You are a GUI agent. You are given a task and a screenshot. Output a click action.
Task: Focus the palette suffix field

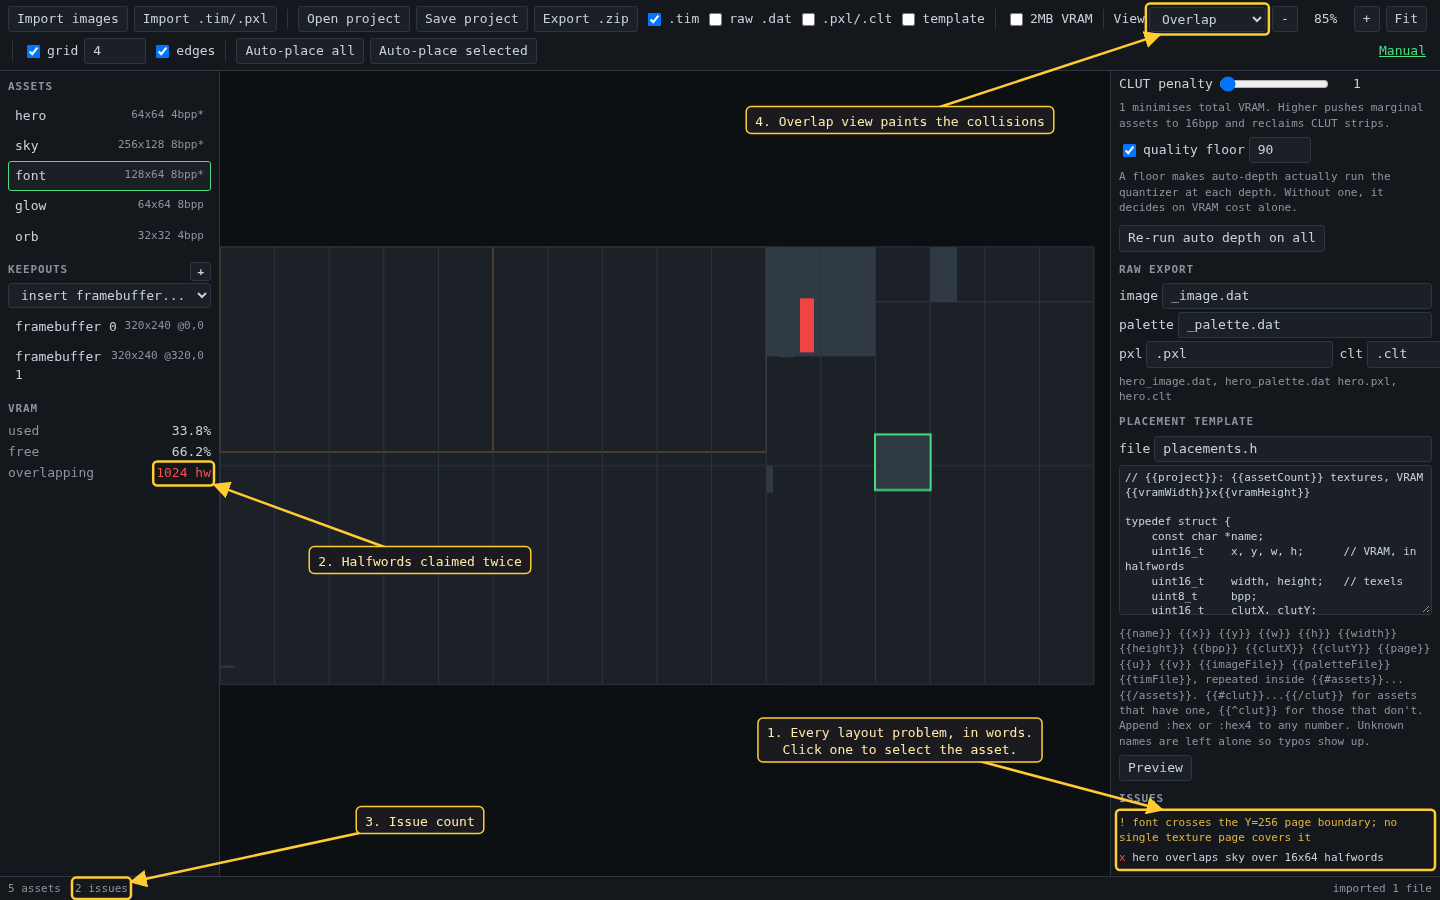tap(1305, 325)
